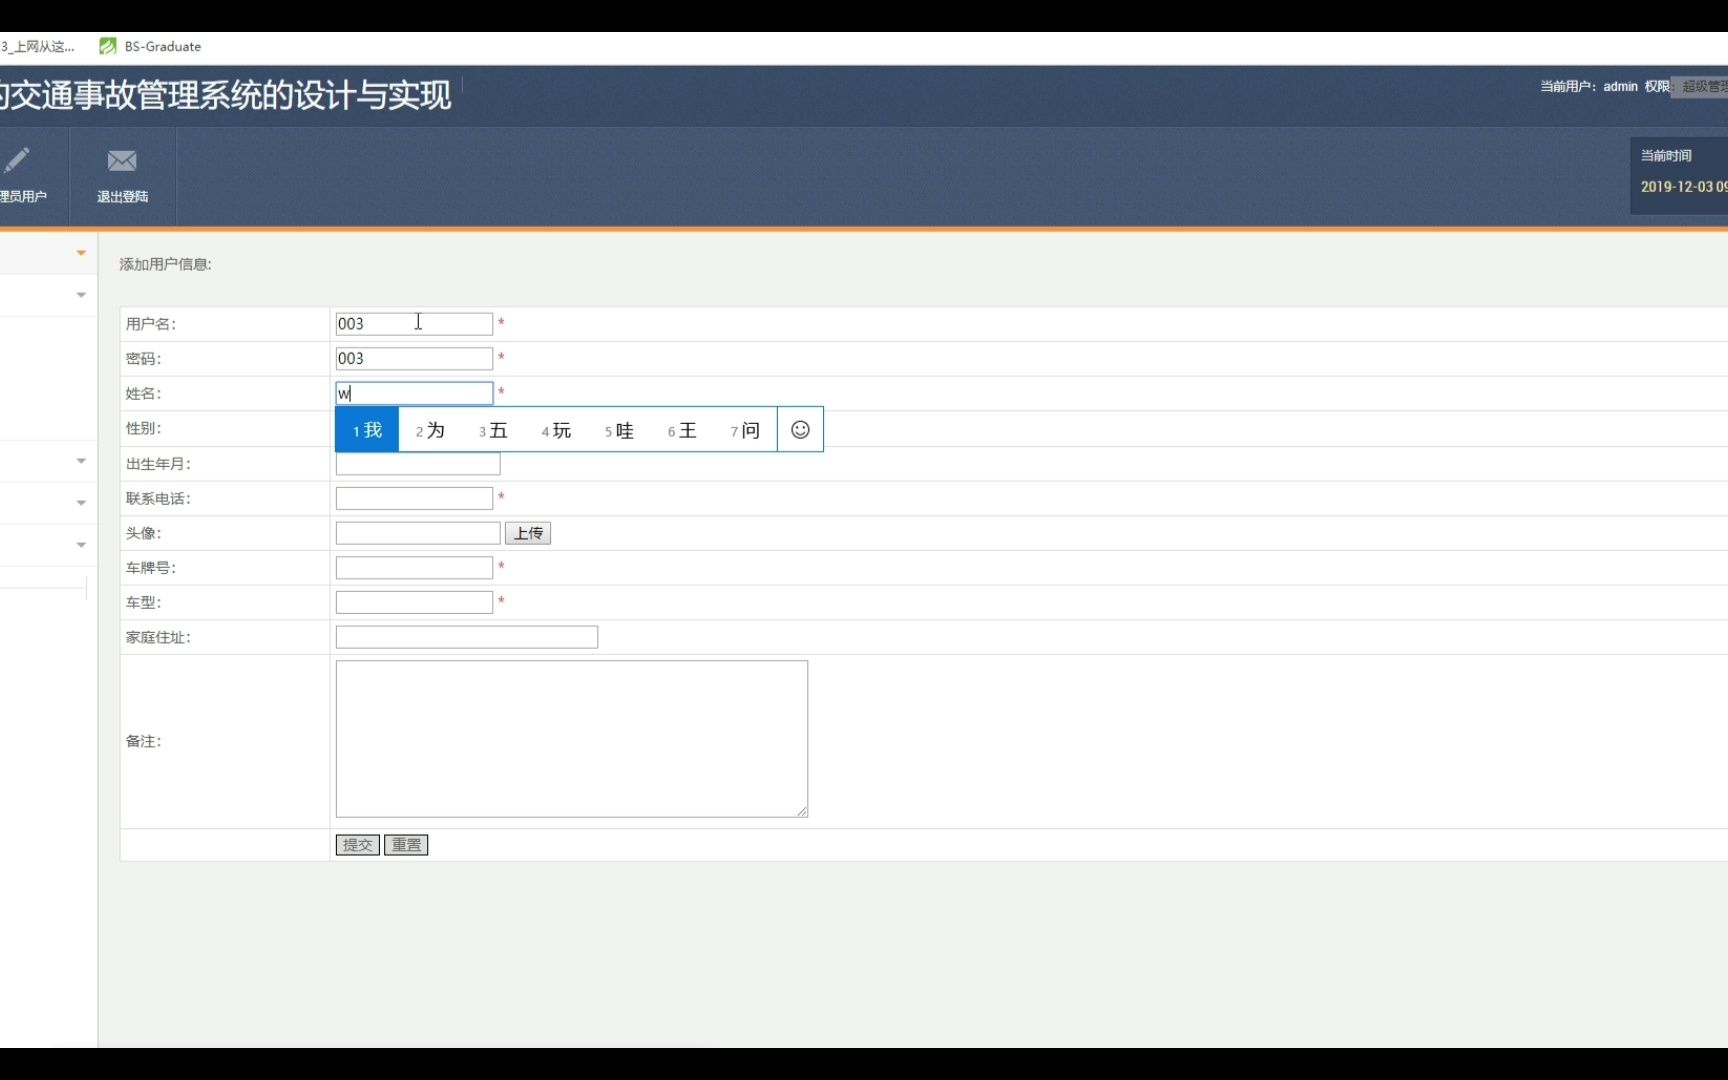This screenshot has height=1080, width=1728.
Task: Click the envelope icon for 退出登陆
Action: [x=122, y=160]
